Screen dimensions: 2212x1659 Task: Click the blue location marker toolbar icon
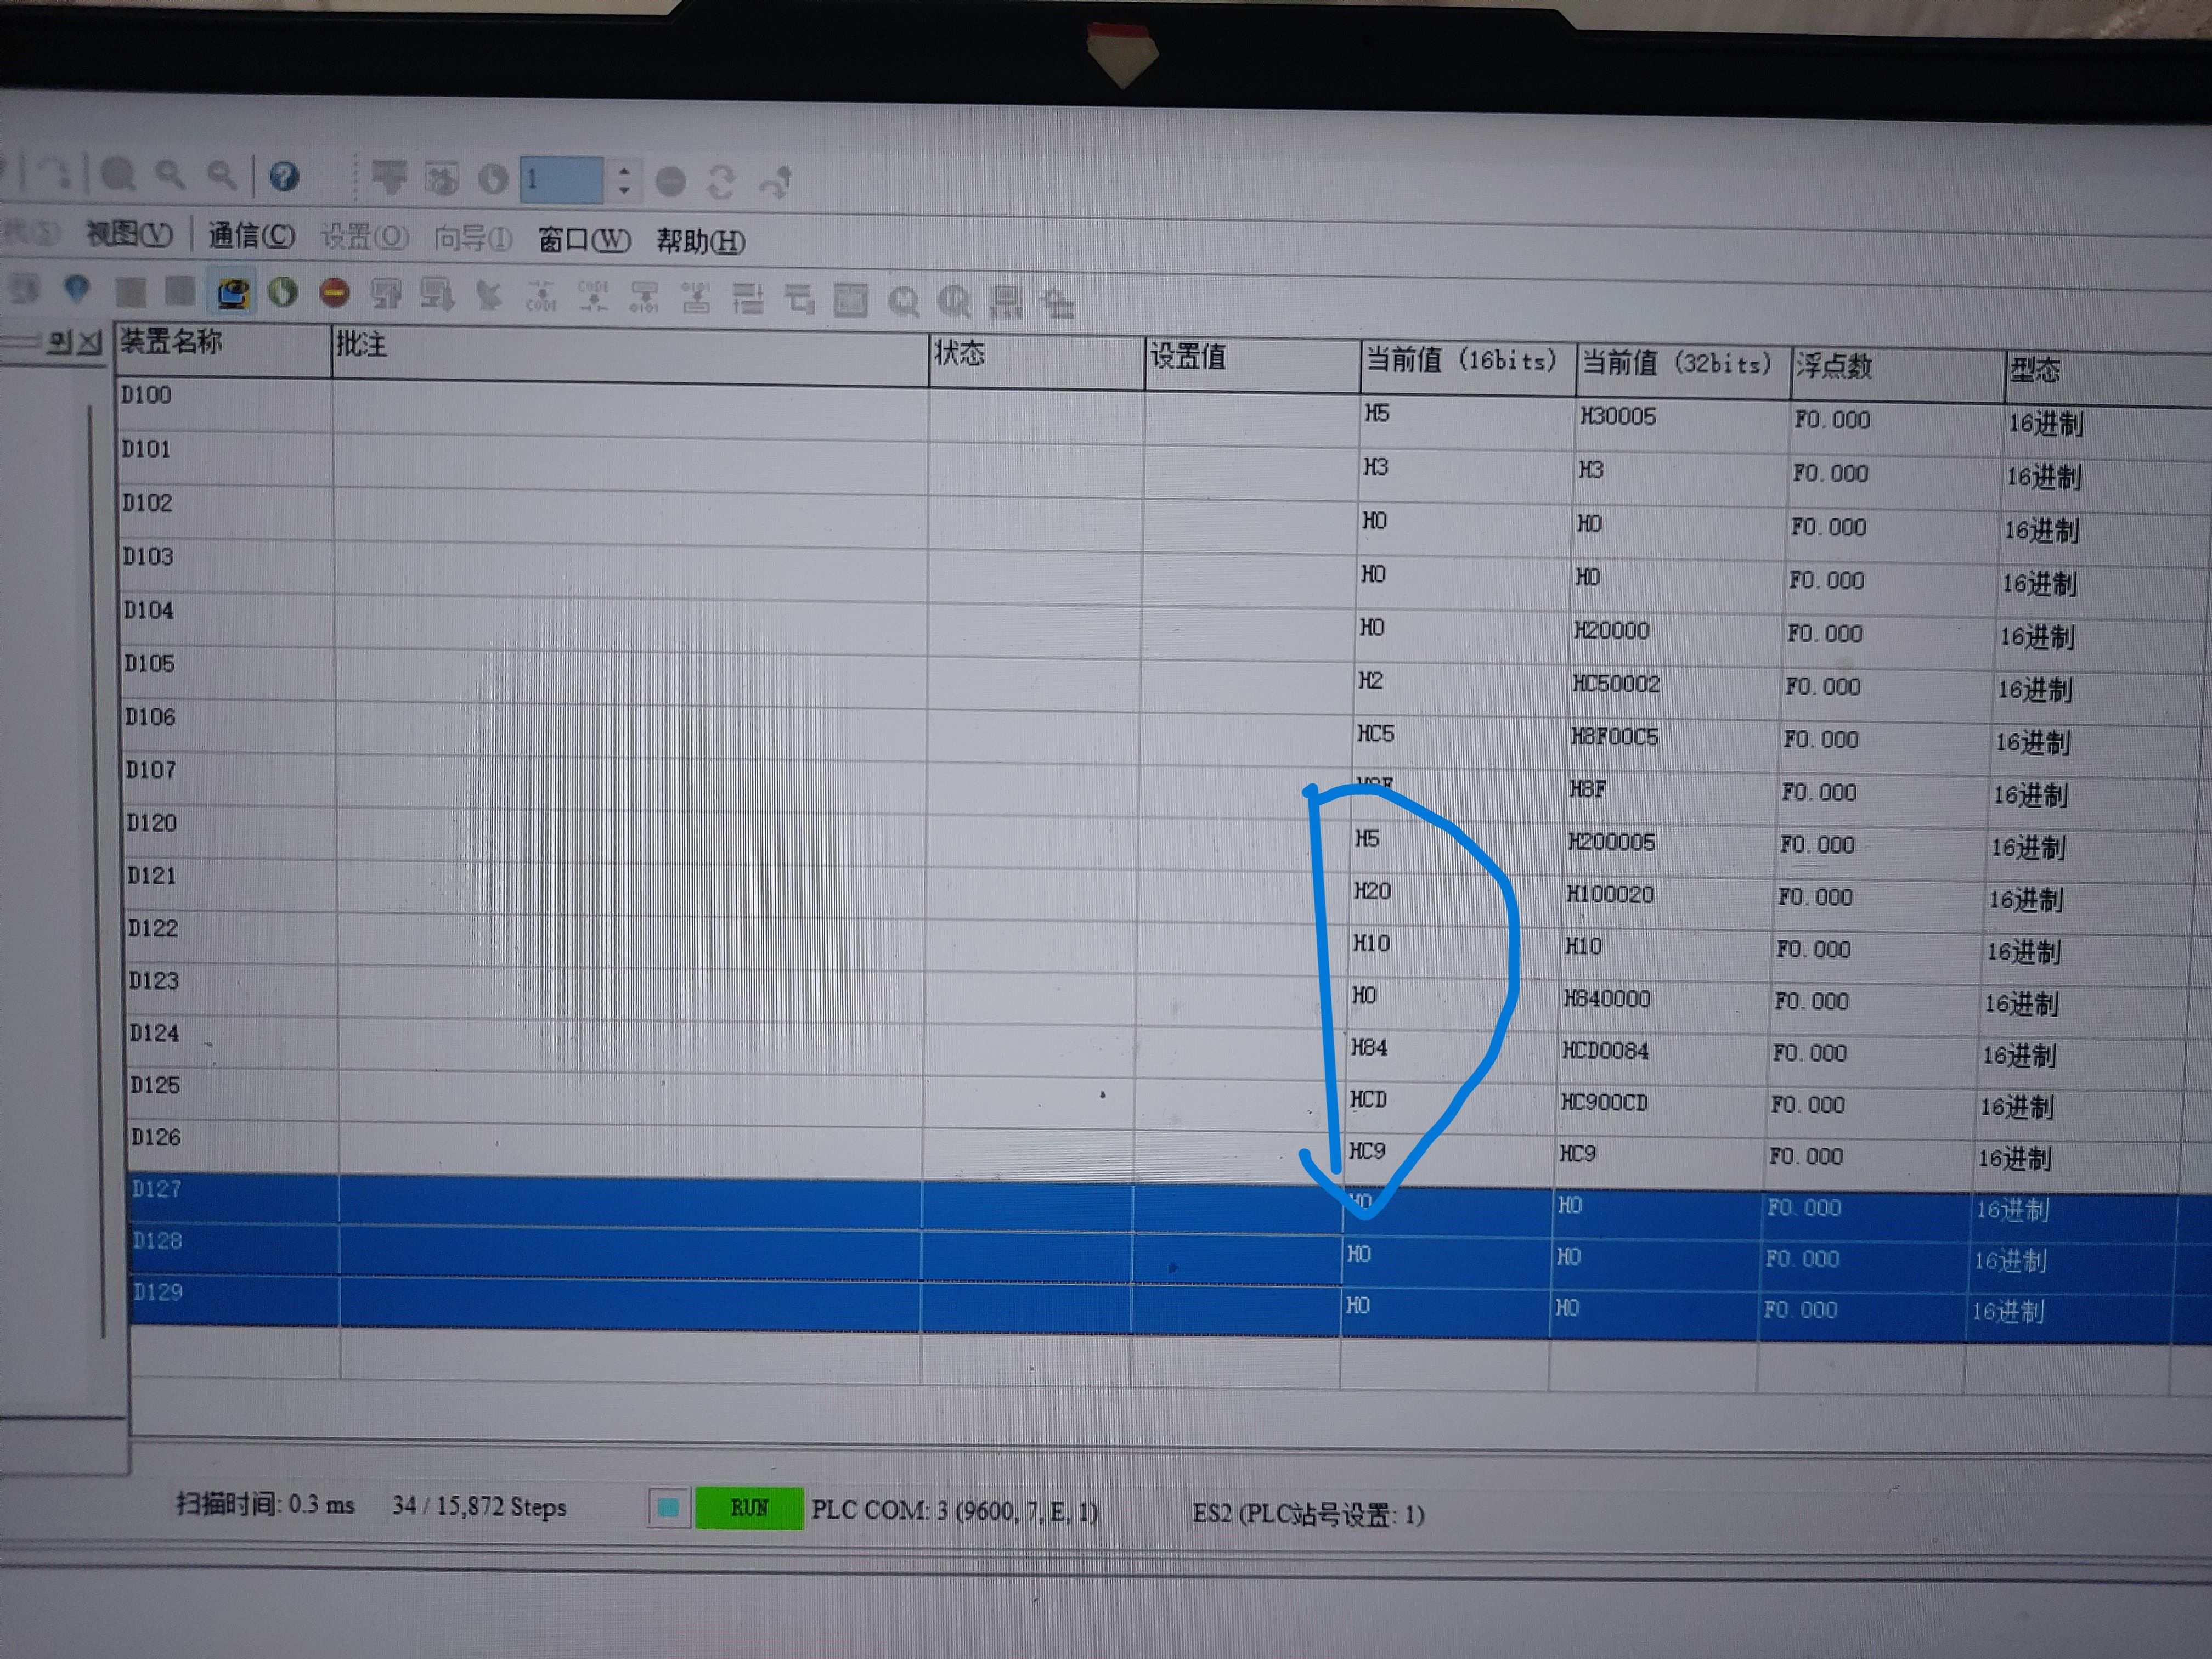point(77,289)
